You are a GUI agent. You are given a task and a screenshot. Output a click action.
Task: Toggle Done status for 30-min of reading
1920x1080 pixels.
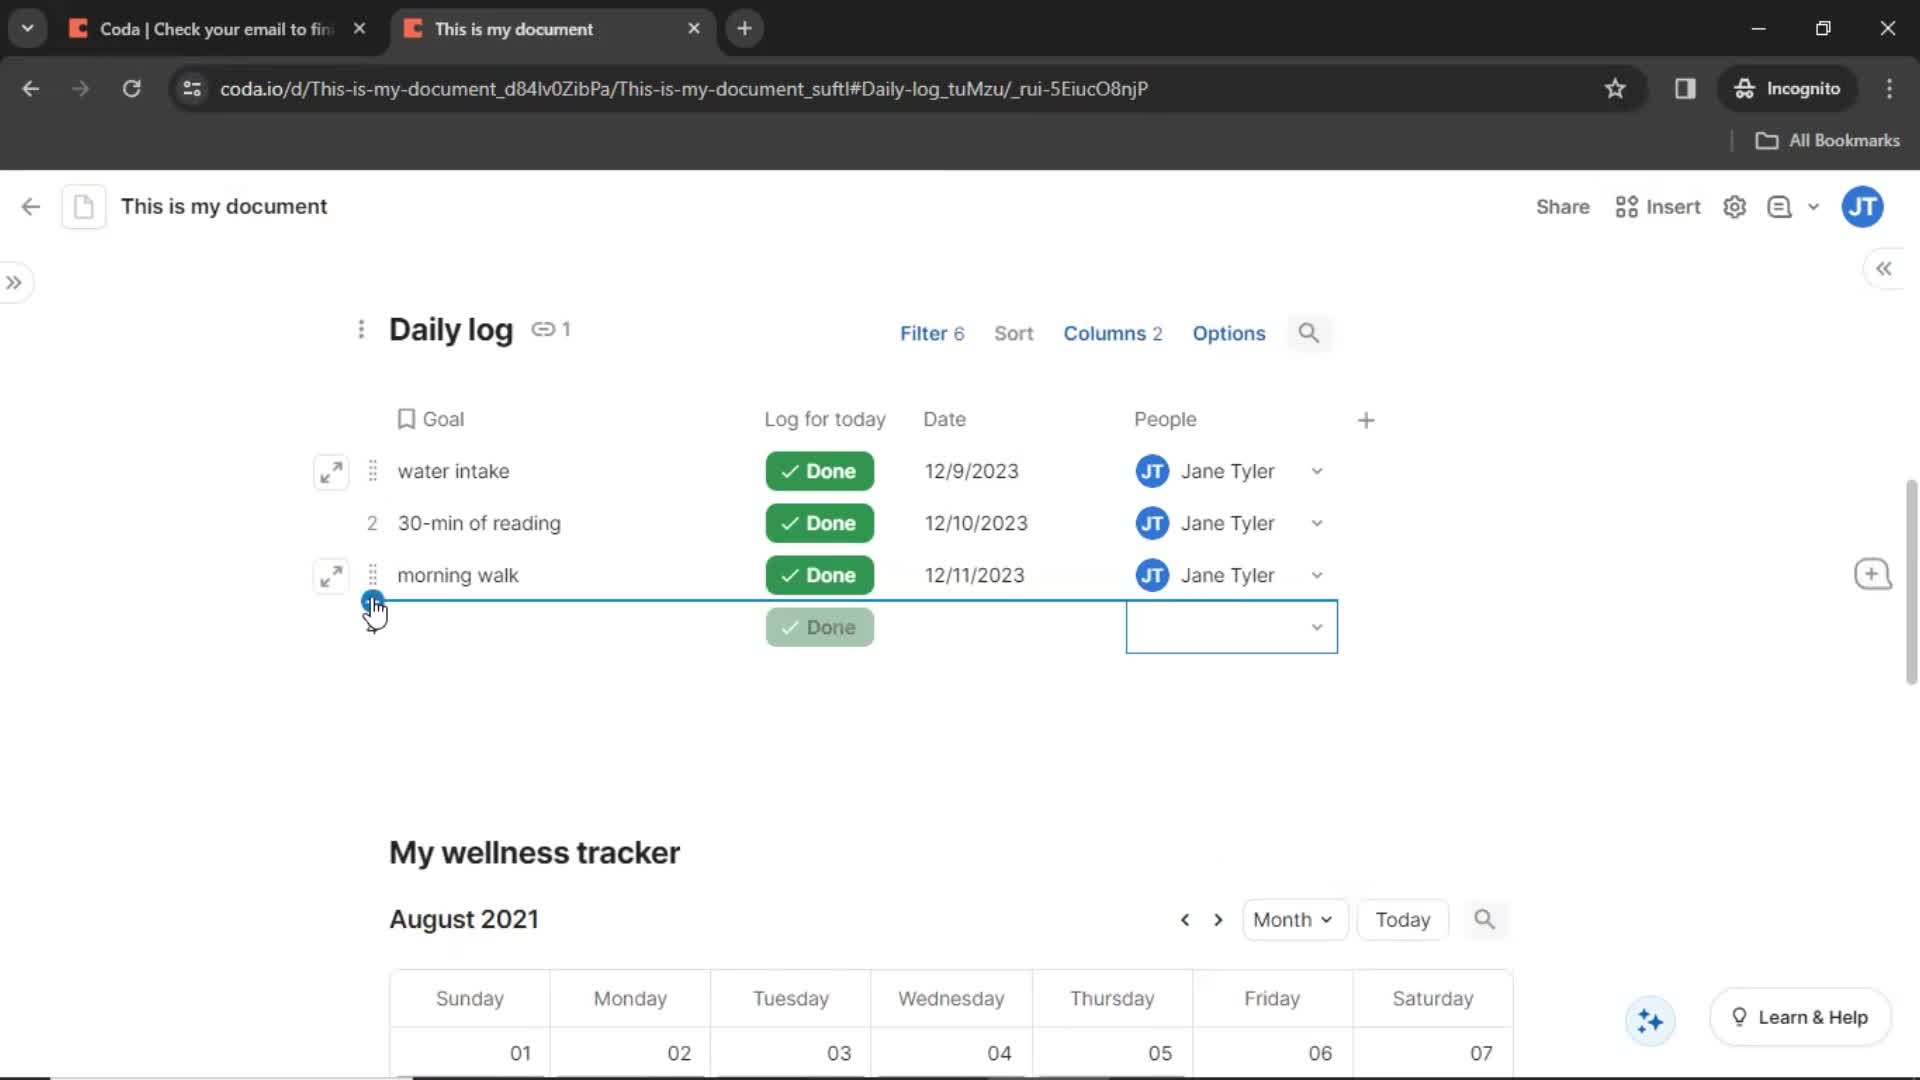click(x=818, y=524)
